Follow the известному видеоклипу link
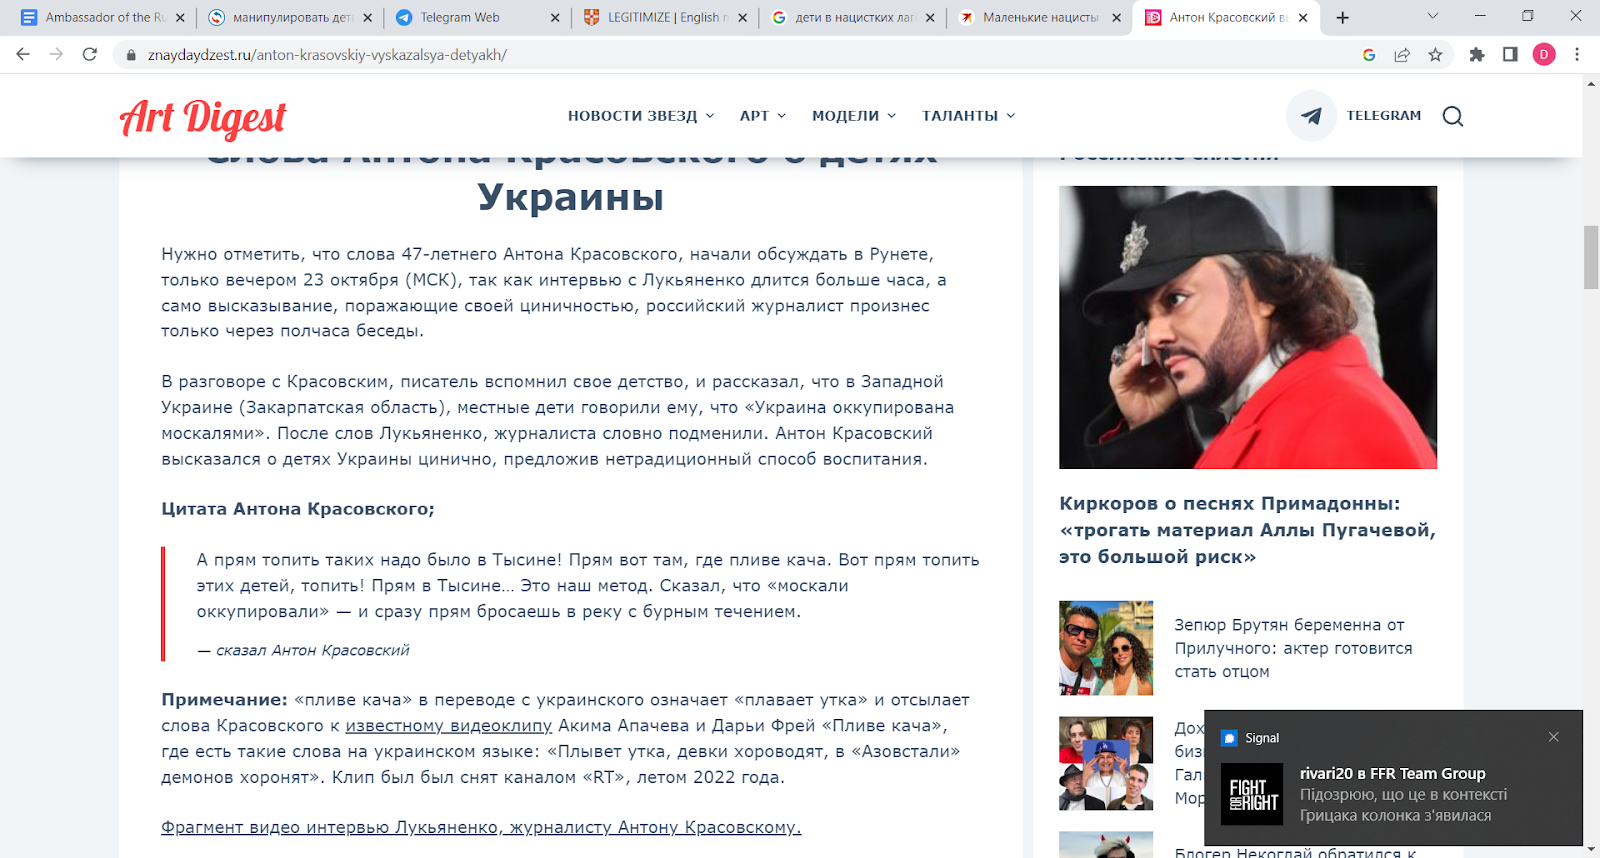This screenshot has width=1600, height=858. 449,726
